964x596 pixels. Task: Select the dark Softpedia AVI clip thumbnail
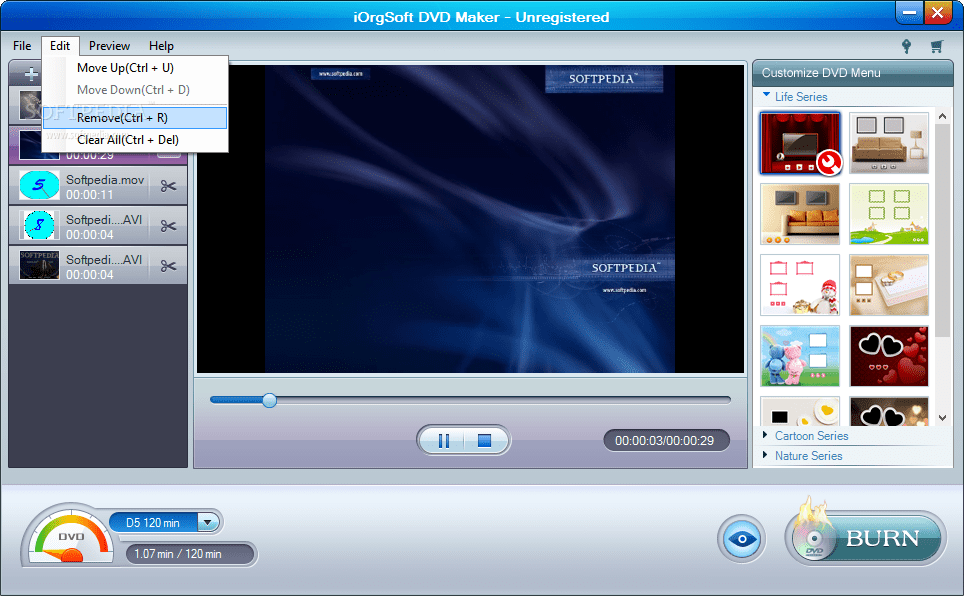click(x=39, y=265)
